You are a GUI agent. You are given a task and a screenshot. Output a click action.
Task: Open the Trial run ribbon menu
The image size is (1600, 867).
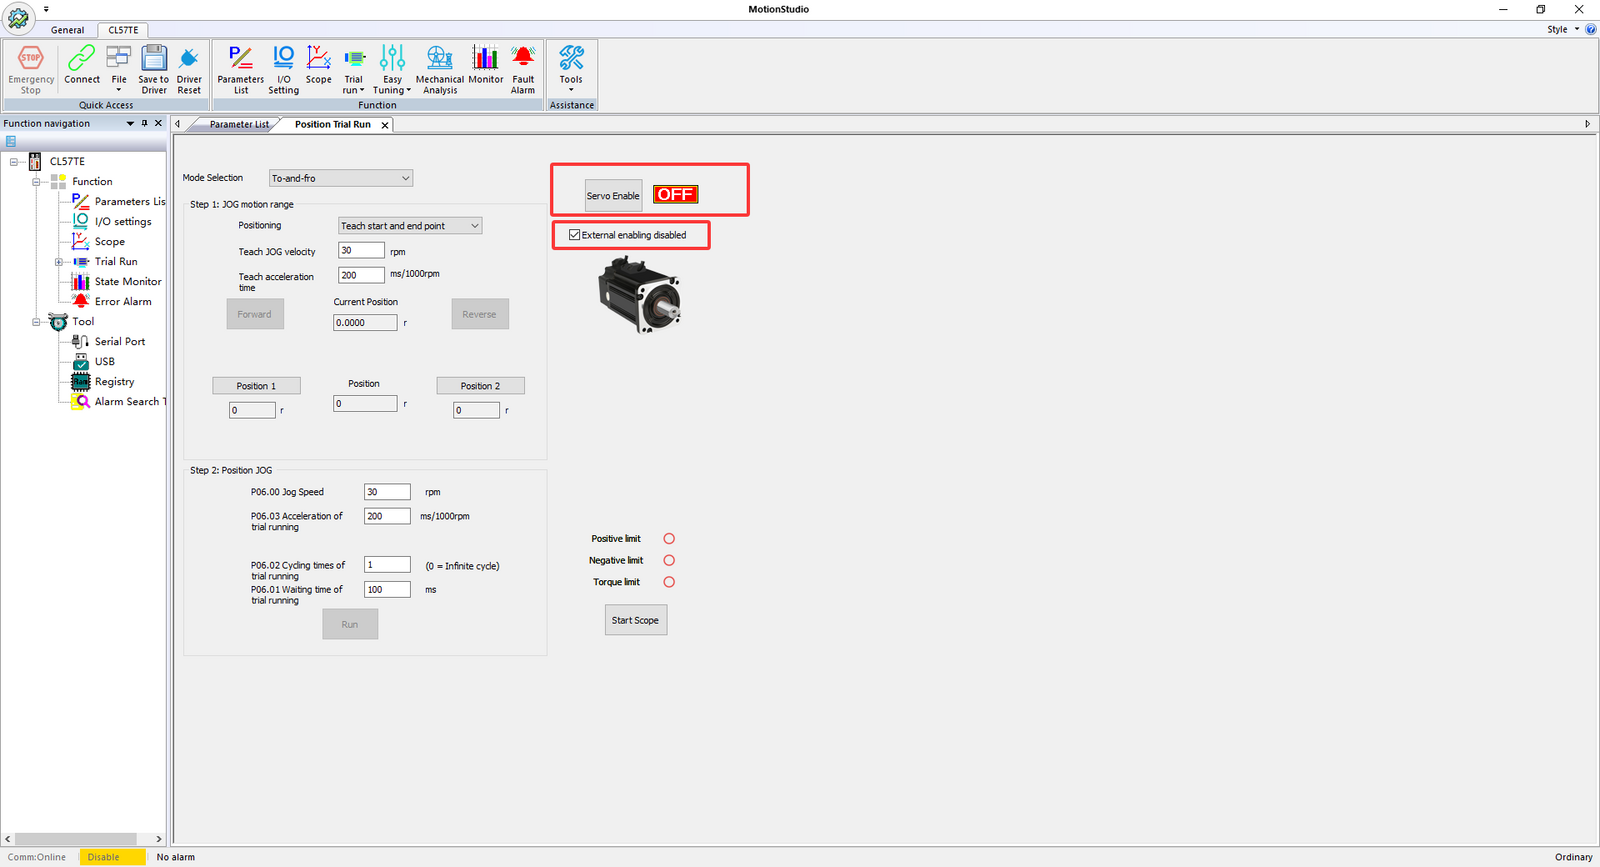[354, 69]
